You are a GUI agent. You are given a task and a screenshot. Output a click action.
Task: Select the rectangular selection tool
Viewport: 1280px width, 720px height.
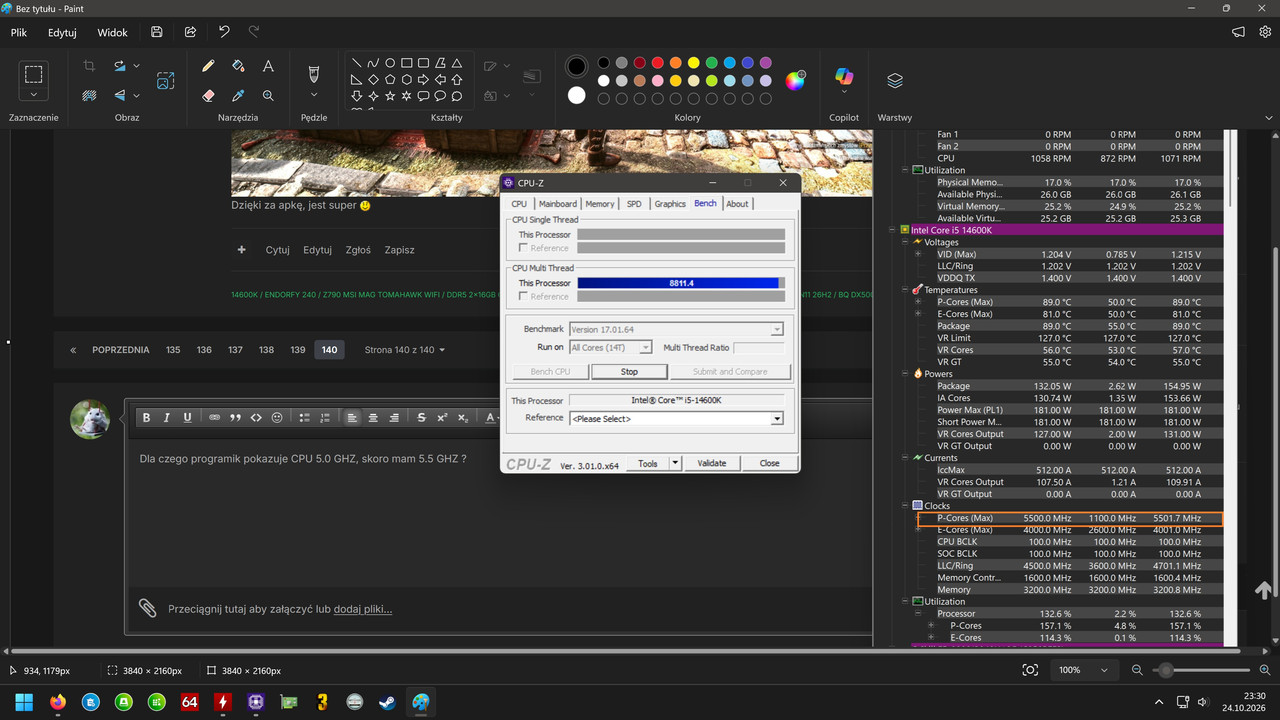pyautogui.click(x=34, y=73)
